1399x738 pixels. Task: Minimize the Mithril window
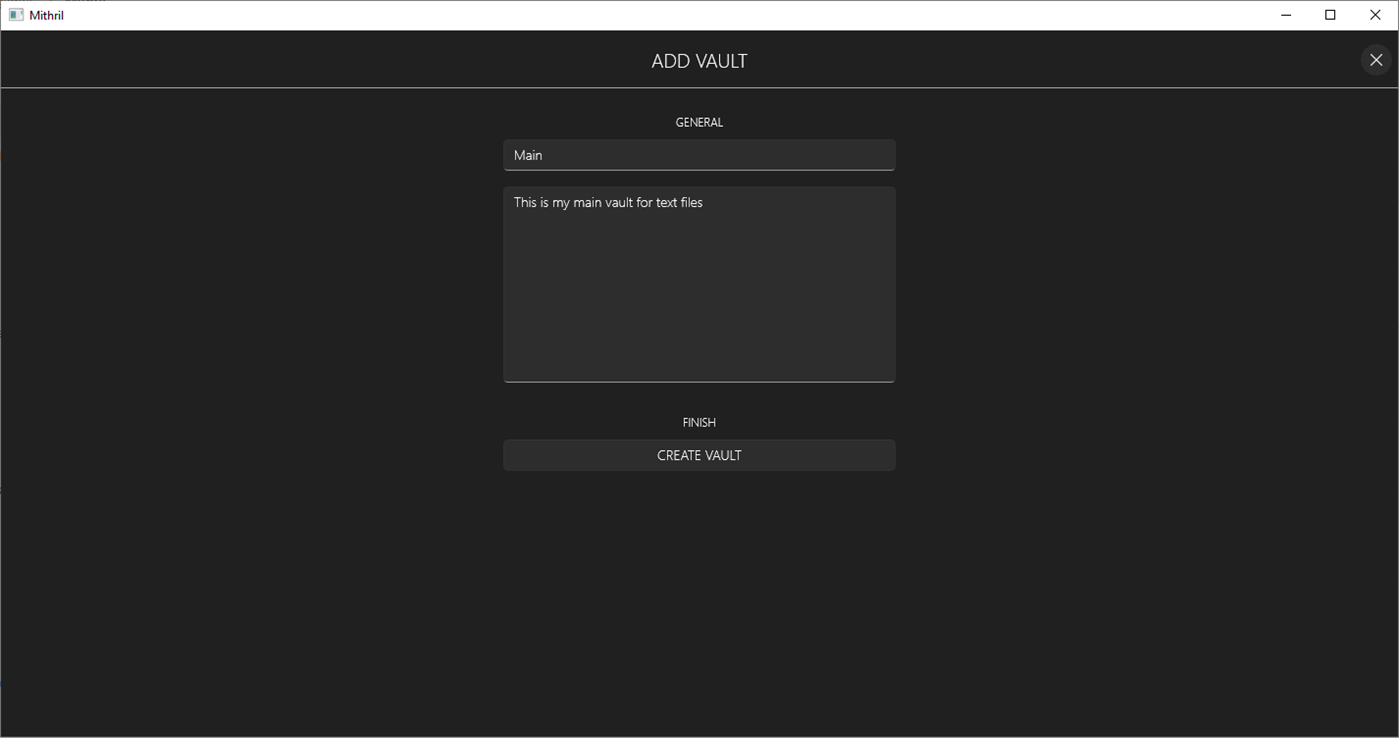tap(1285, 14)
